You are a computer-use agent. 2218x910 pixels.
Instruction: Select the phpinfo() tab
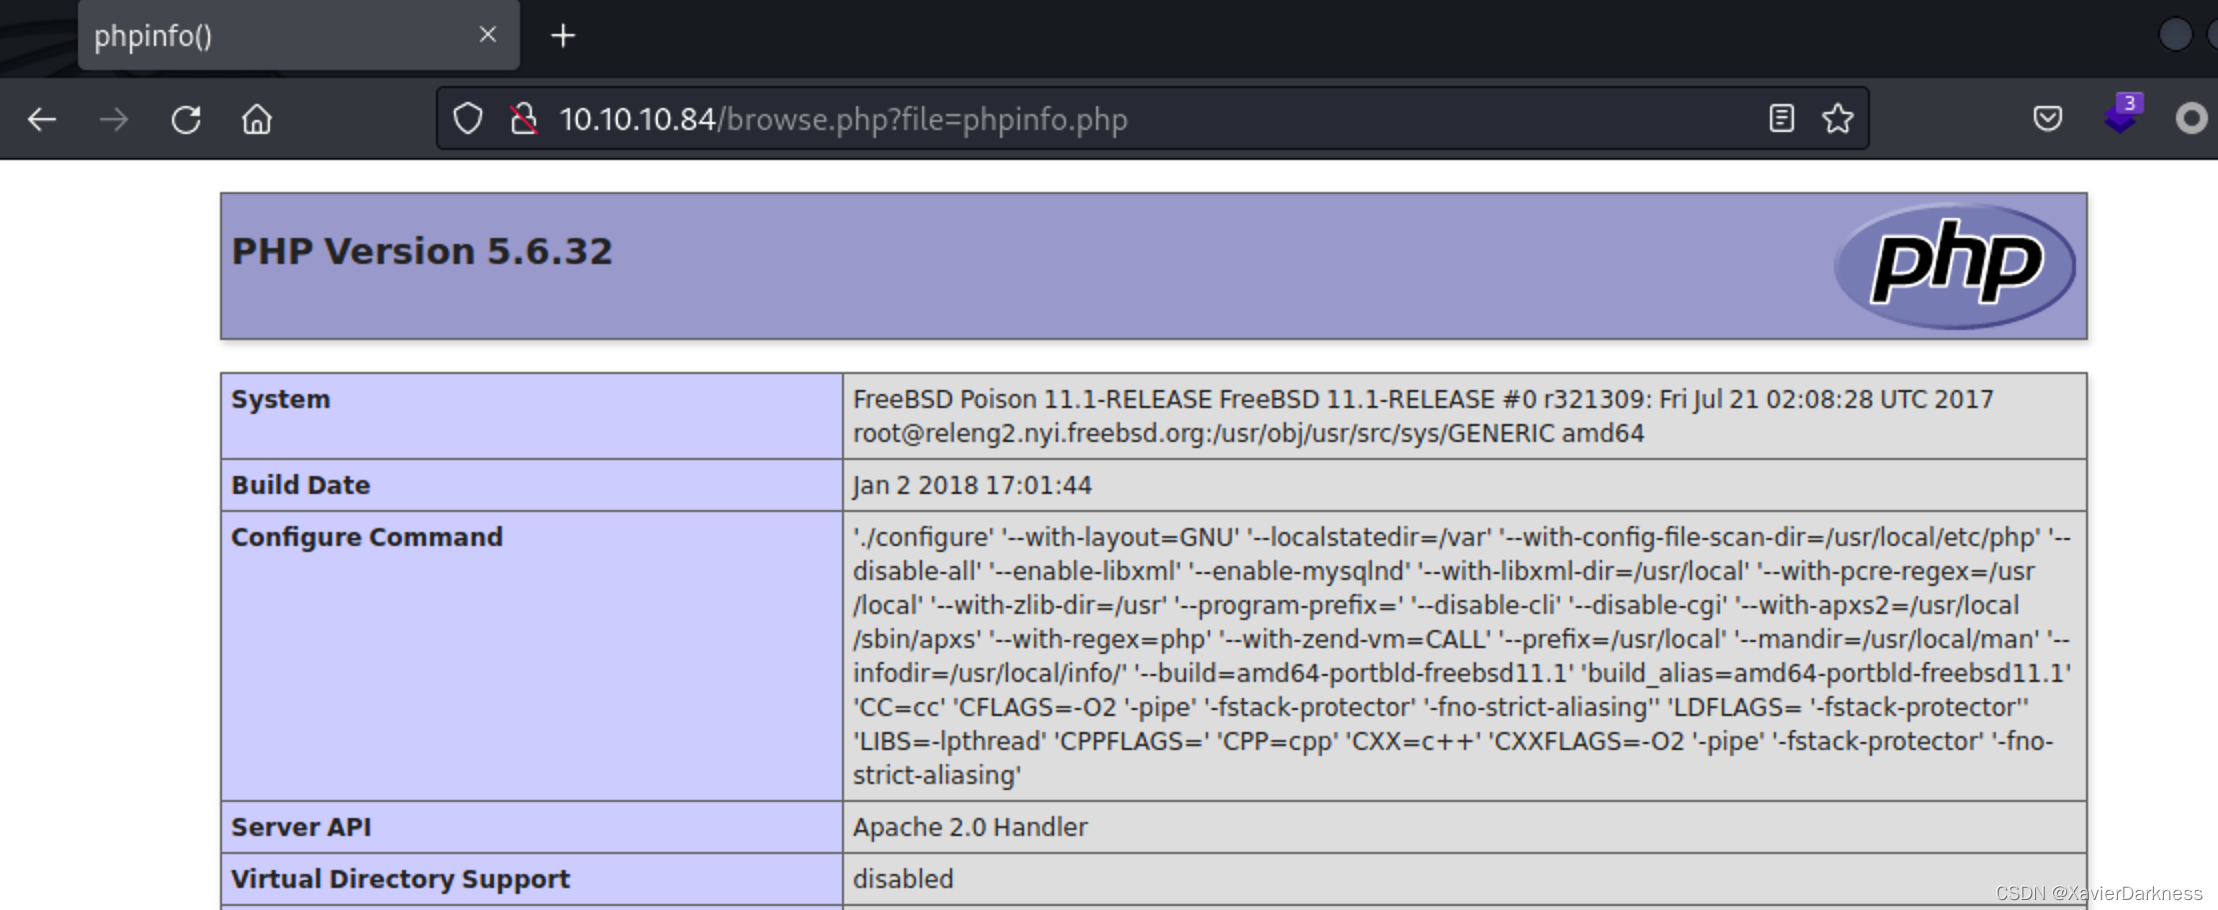[x=298, y=35]
